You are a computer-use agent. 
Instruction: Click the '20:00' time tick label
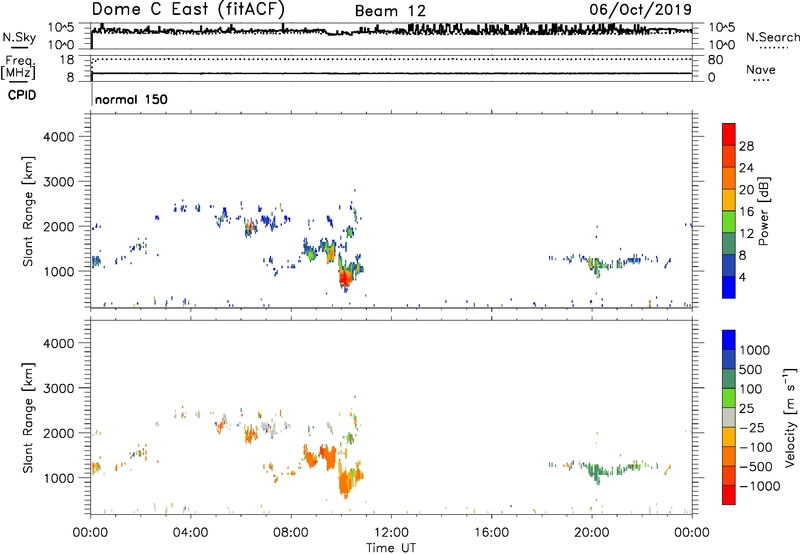pyautogui.click(x=591, y=533)
